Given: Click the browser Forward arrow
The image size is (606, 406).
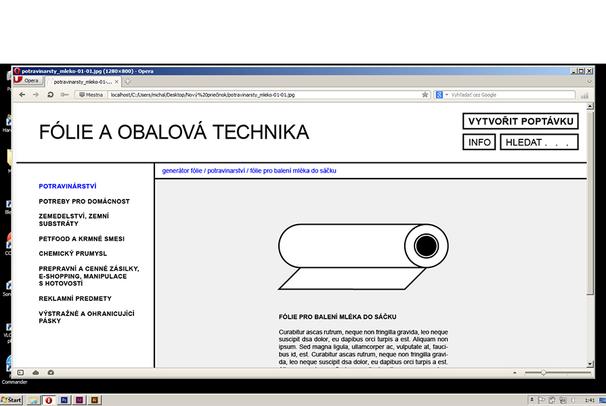Looking at the screenshot, I should 36,94.
